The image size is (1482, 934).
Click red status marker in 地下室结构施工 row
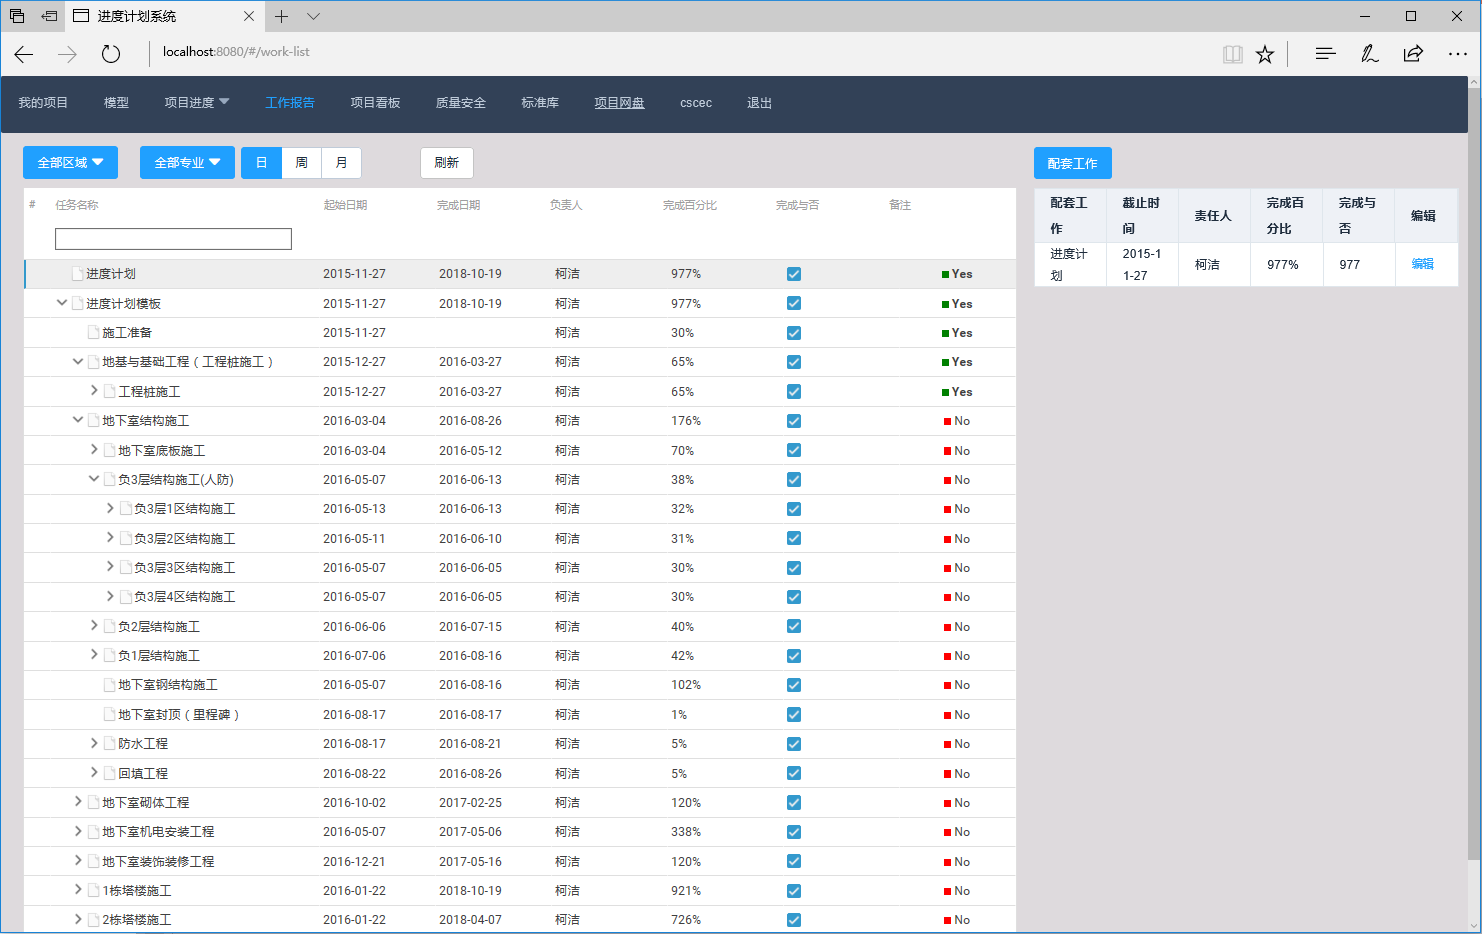pyautogui.click(x=947, y=421)
